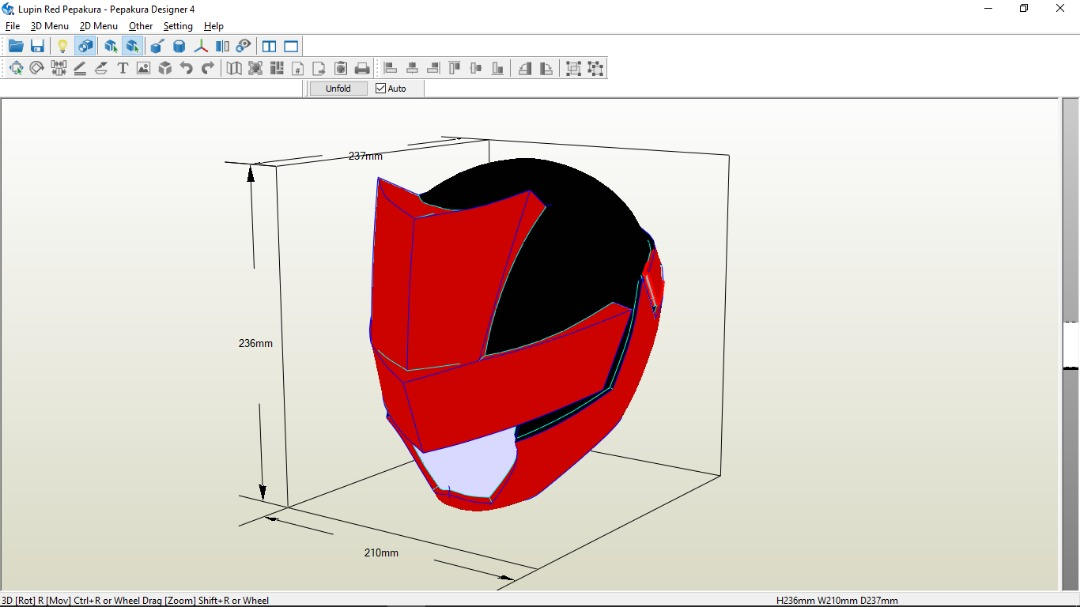This screenshot has height=607, width=1080.
Task: Redo the last action
Action: point(208,68)
